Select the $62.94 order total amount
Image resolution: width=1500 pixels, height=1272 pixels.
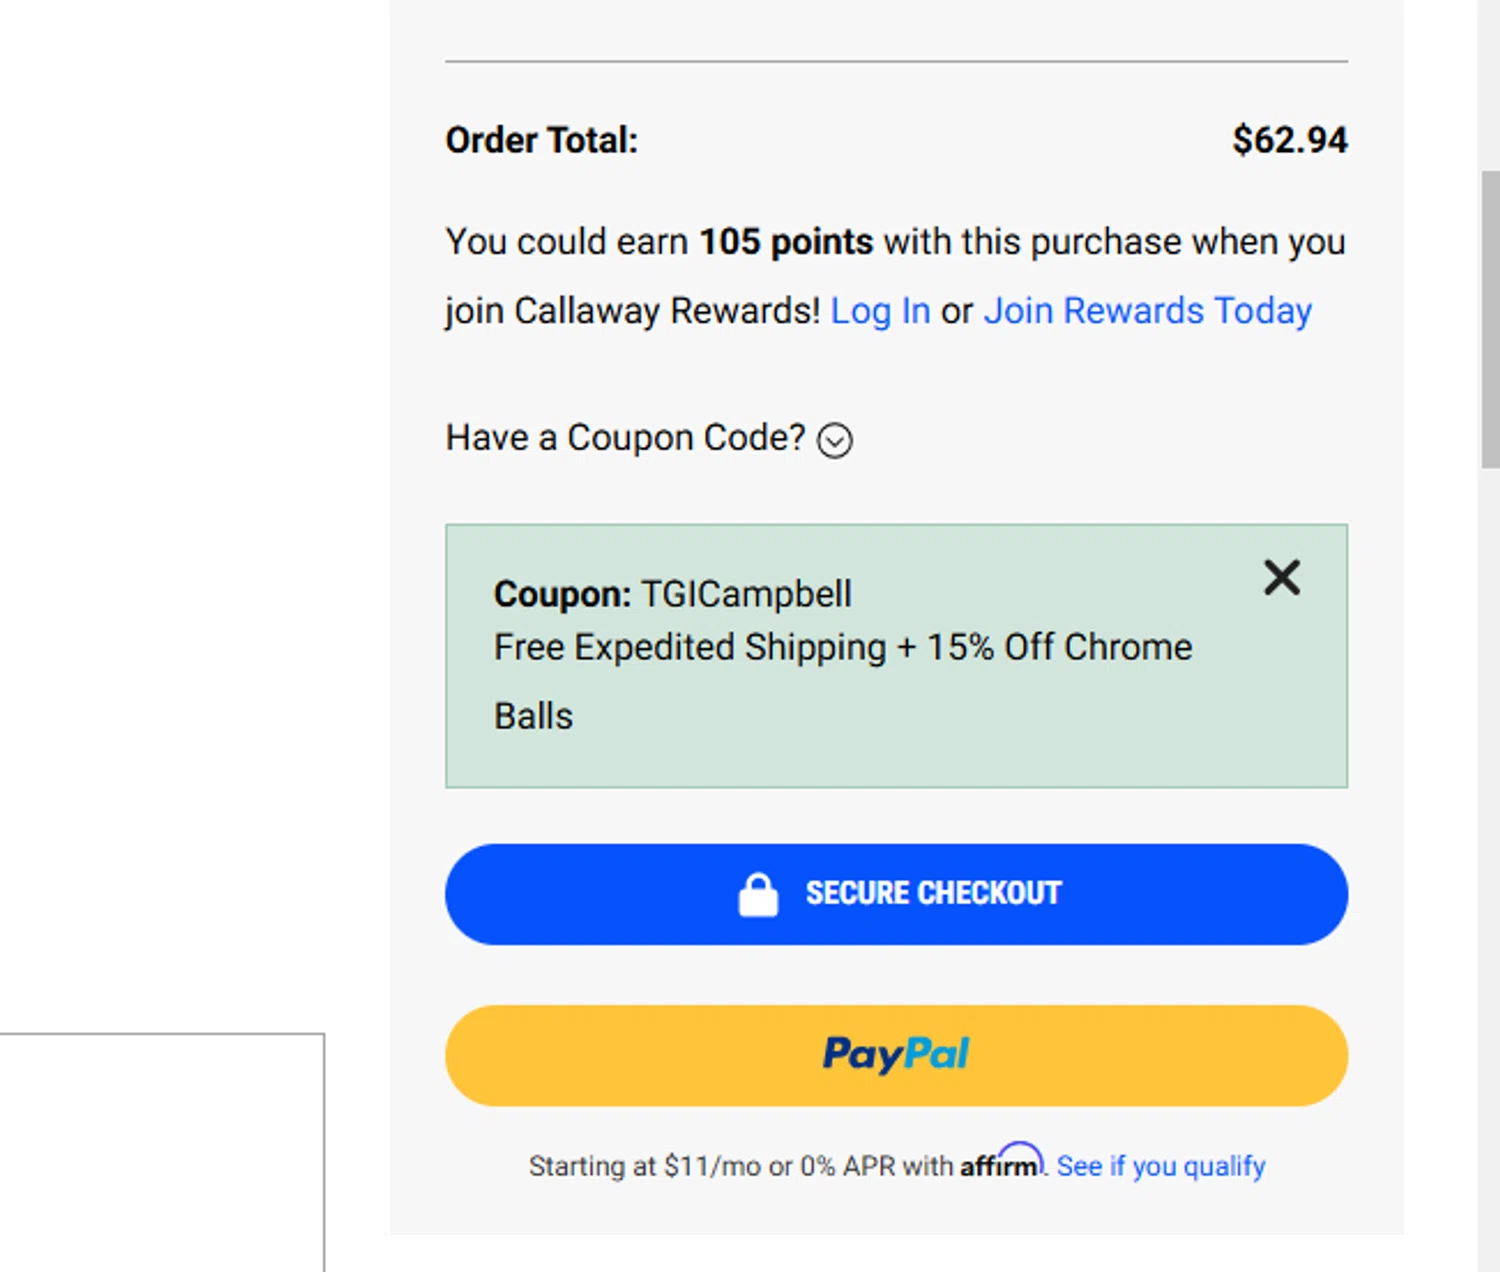tap(1289, 140)
